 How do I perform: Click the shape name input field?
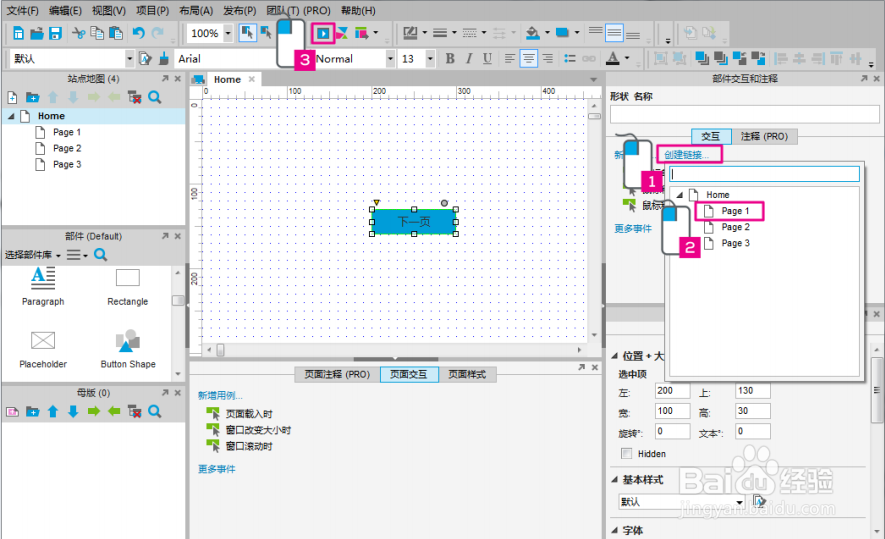pyautogui.click(x=744, y=115)
